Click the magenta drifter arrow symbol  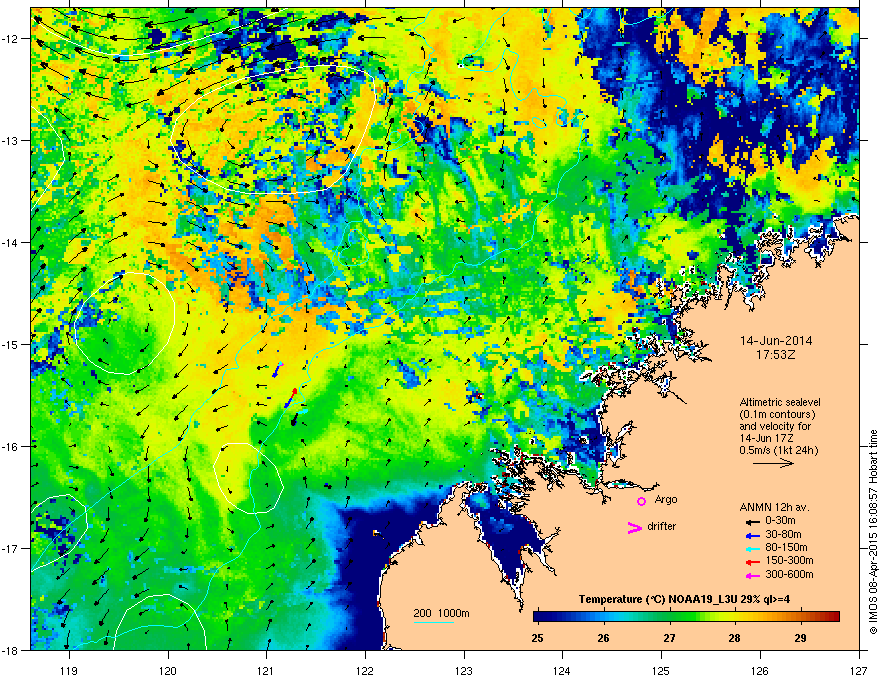[x=634, y=527]
